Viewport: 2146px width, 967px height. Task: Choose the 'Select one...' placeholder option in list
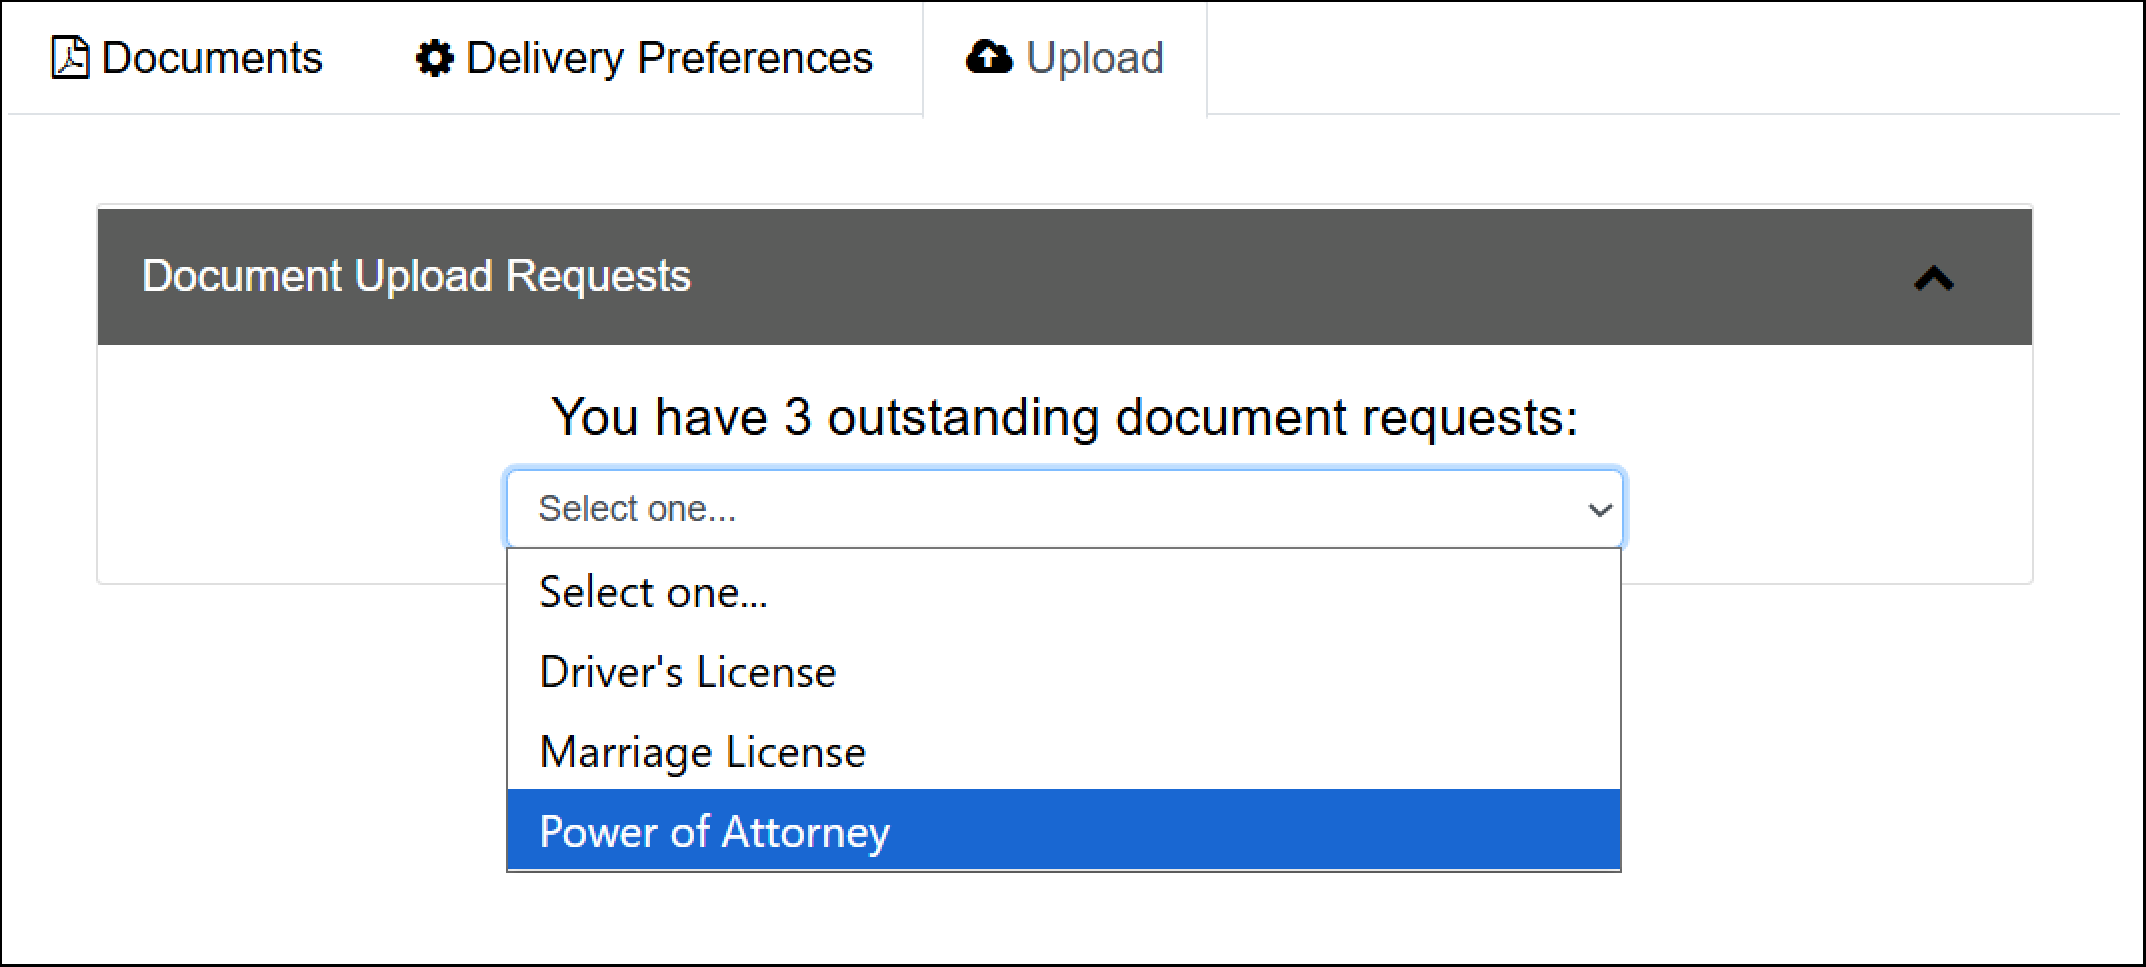(653, 592)
